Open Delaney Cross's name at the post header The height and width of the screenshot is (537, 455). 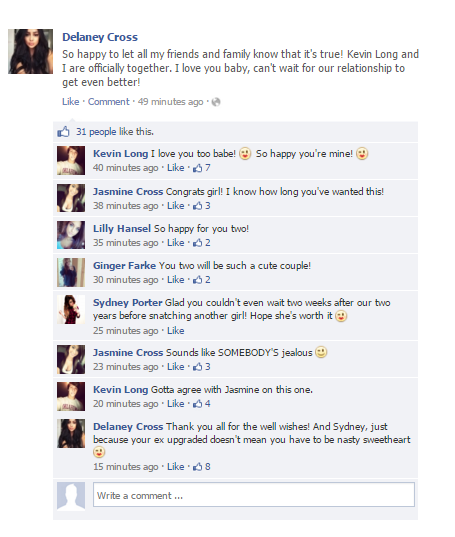coord(100,37)
